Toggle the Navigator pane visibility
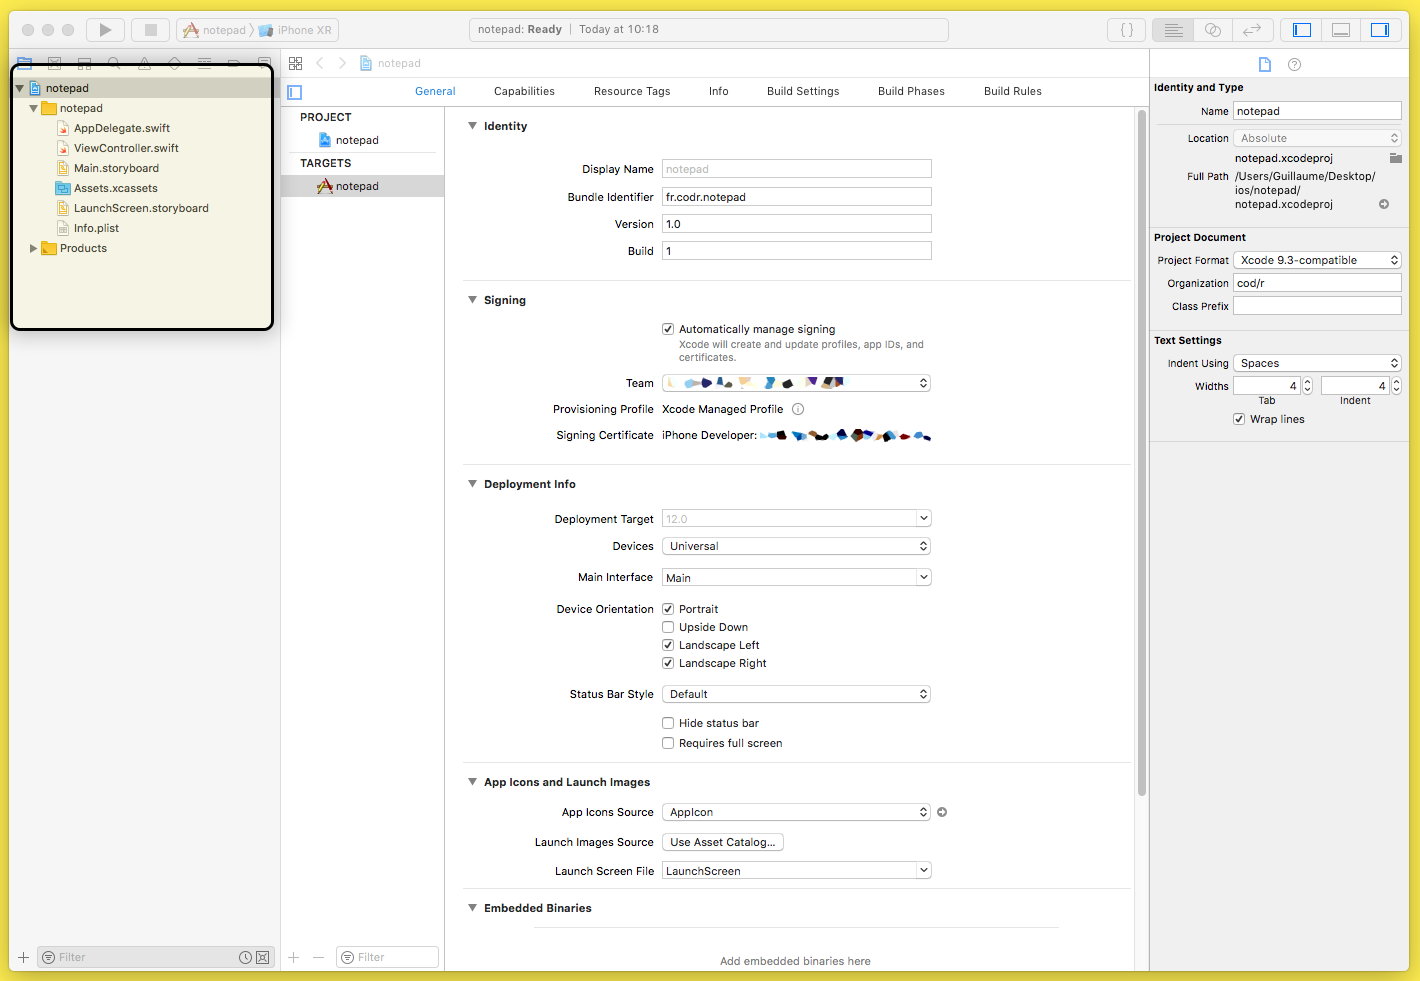The image size is (1420, 981). 1302,30
